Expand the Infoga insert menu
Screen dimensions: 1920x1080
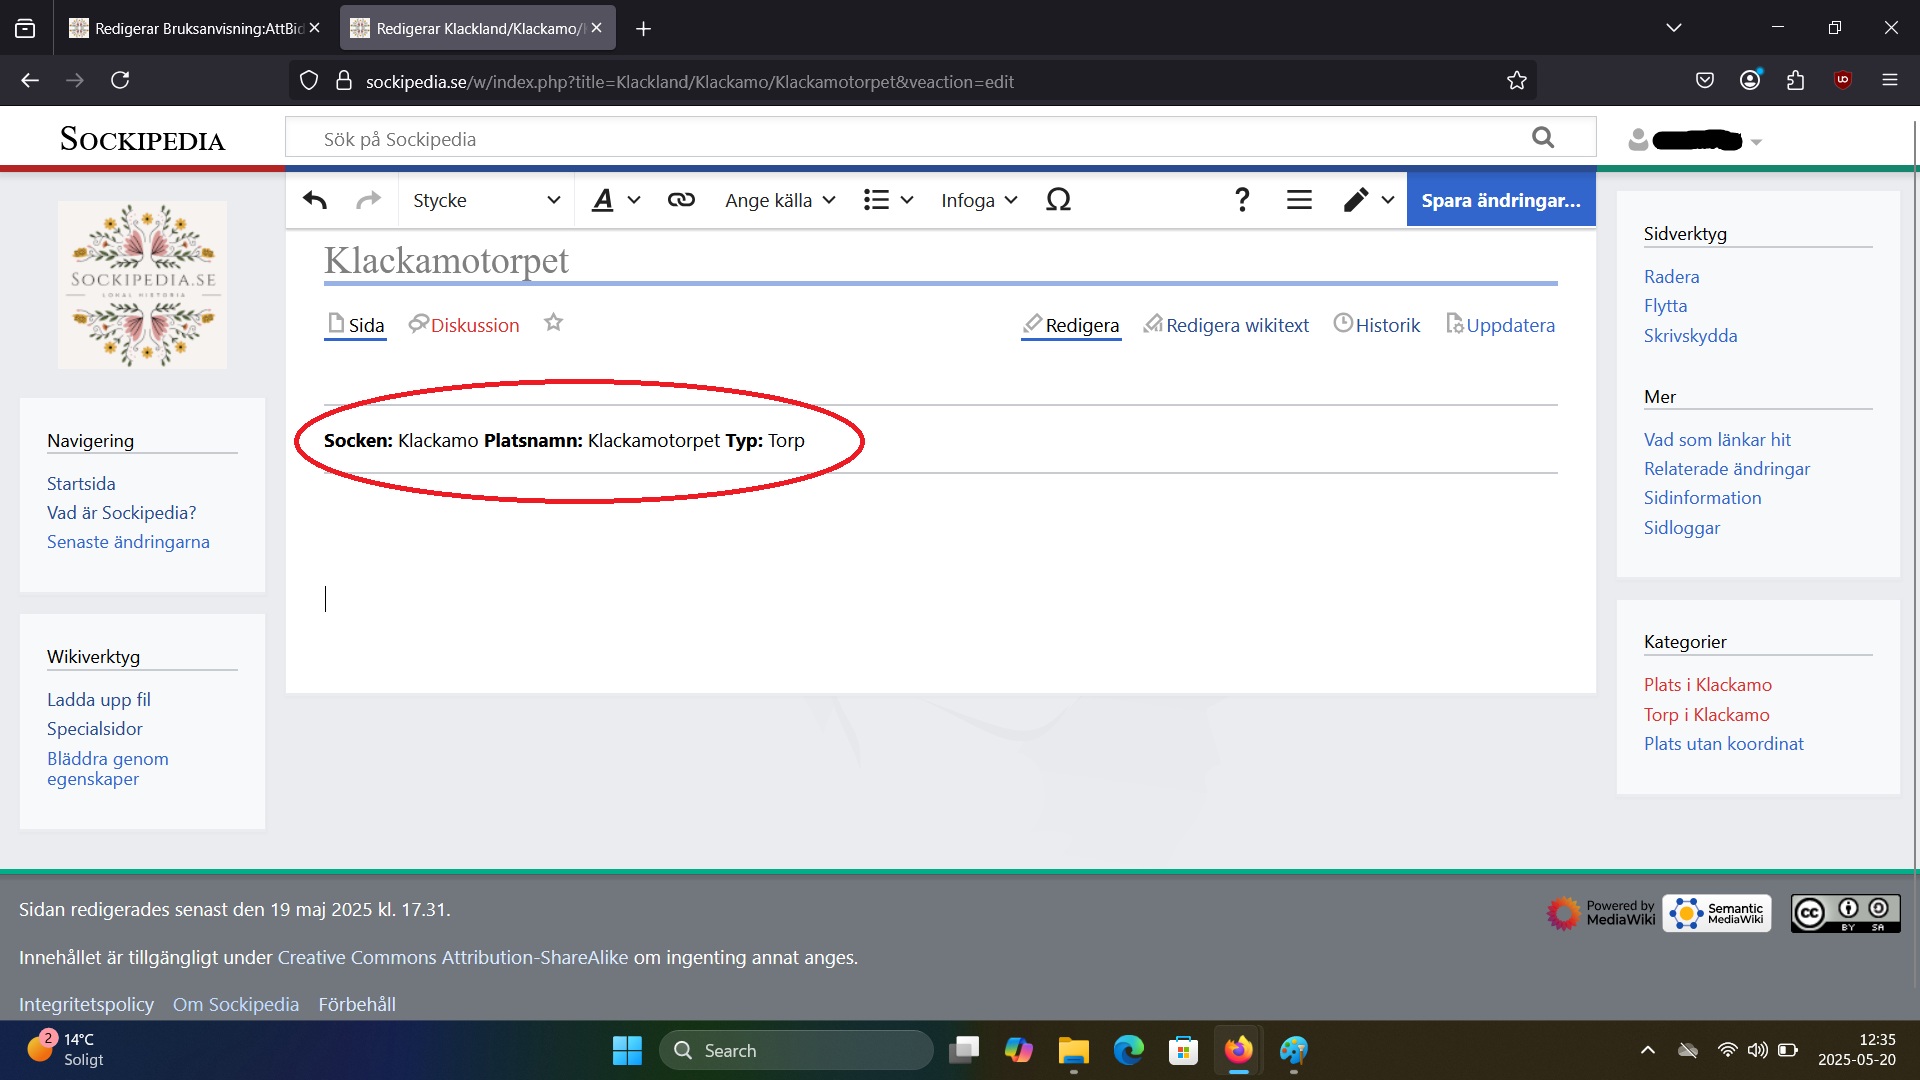coord(978,200)
